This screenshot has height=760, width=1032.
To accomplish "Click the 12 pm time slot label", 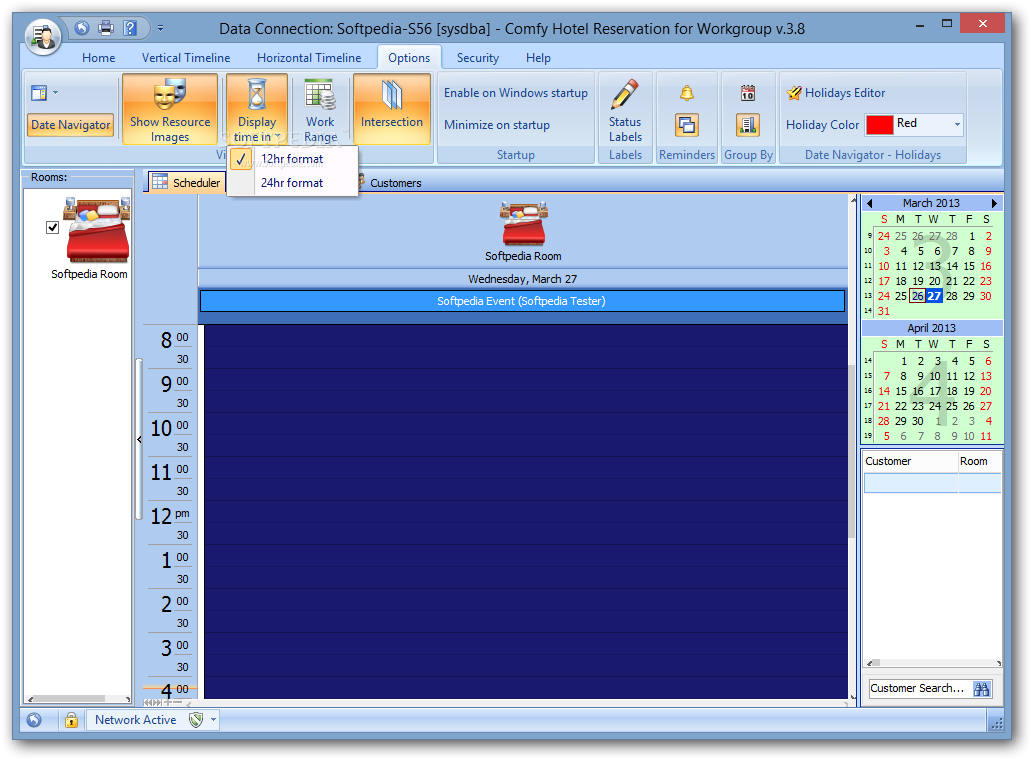I will click(x=170, y=516).
